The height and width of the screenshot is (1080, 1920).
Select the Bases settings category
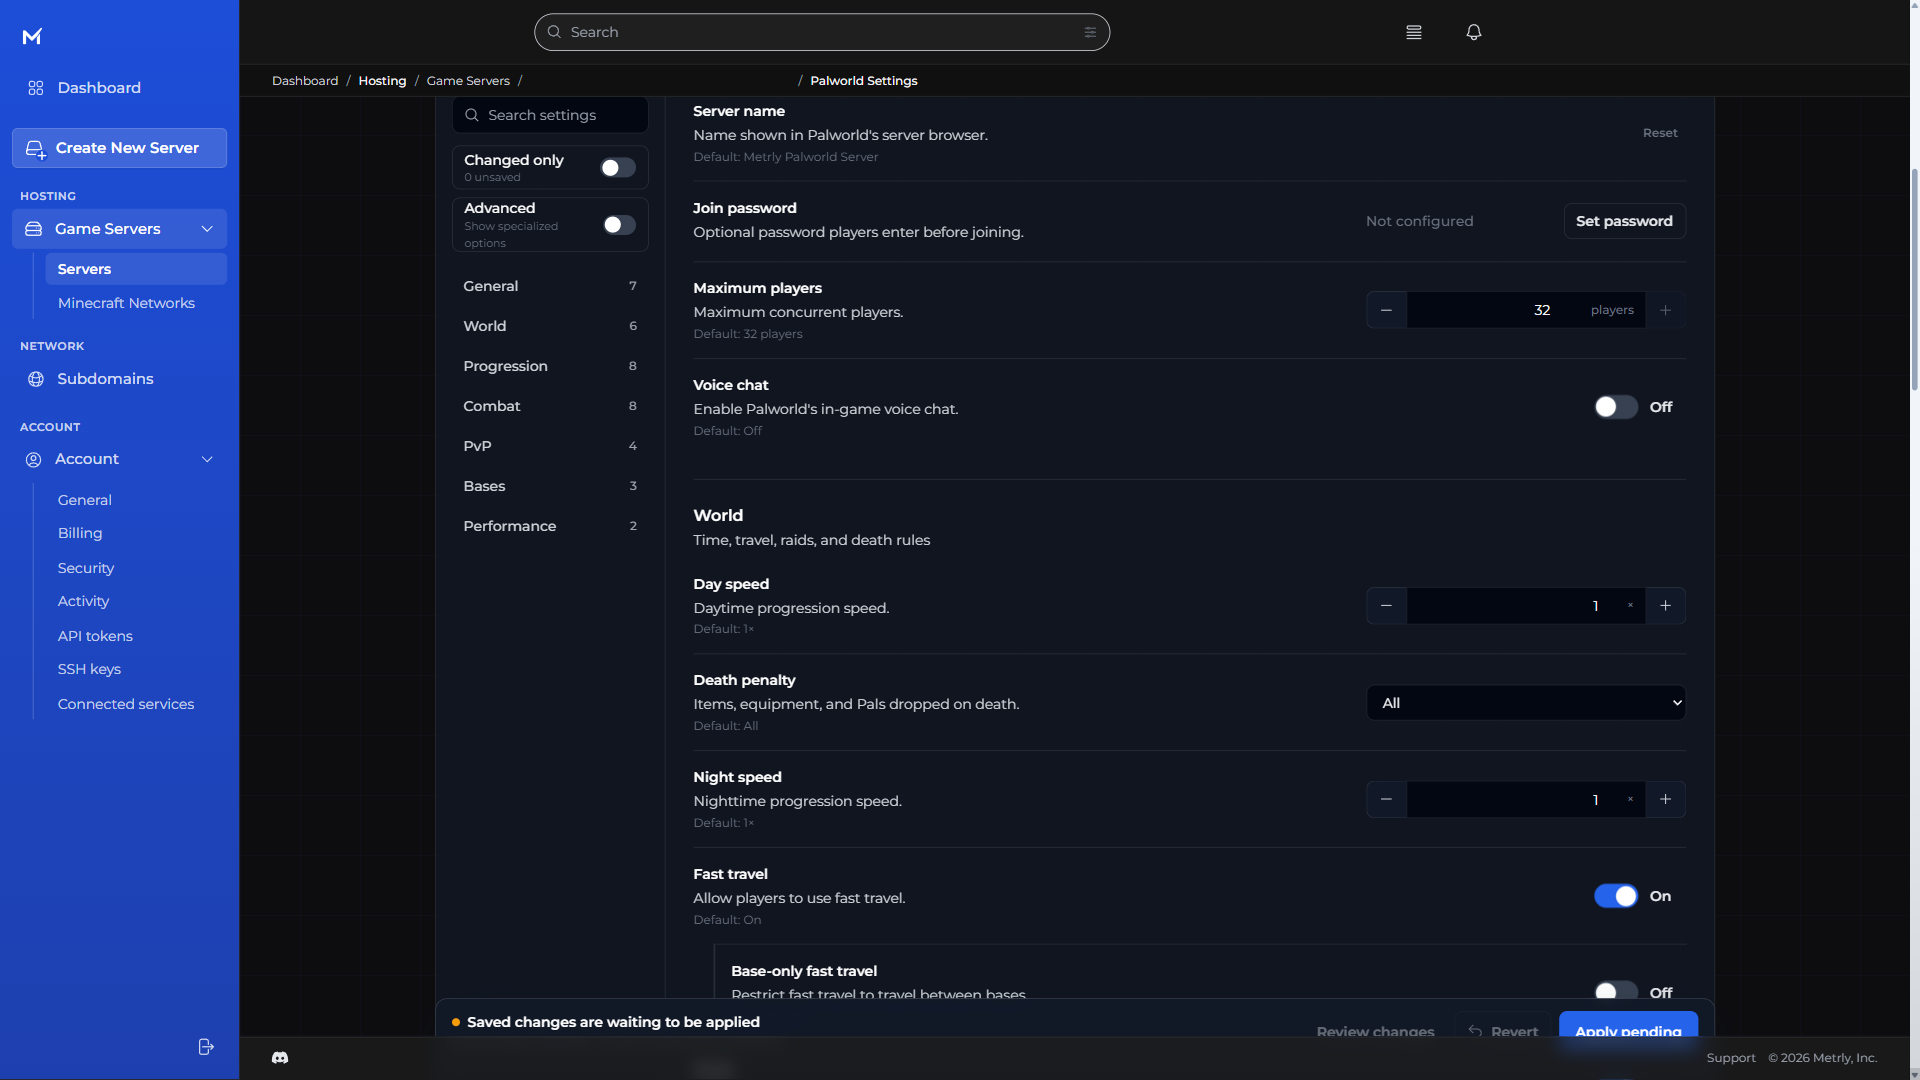point(549,486)
